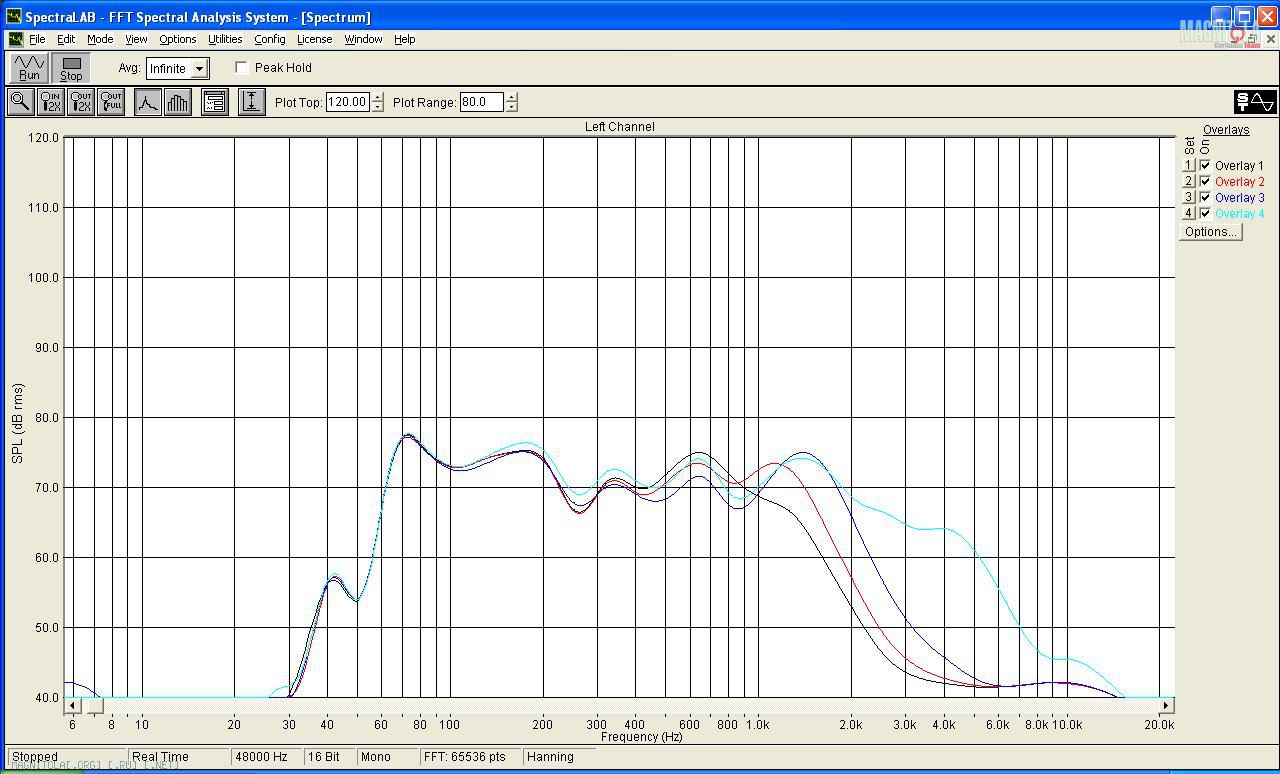The width and height of the screenshot is (1280, 774).
Task: Open the License menu
Action: click(314, 39)
